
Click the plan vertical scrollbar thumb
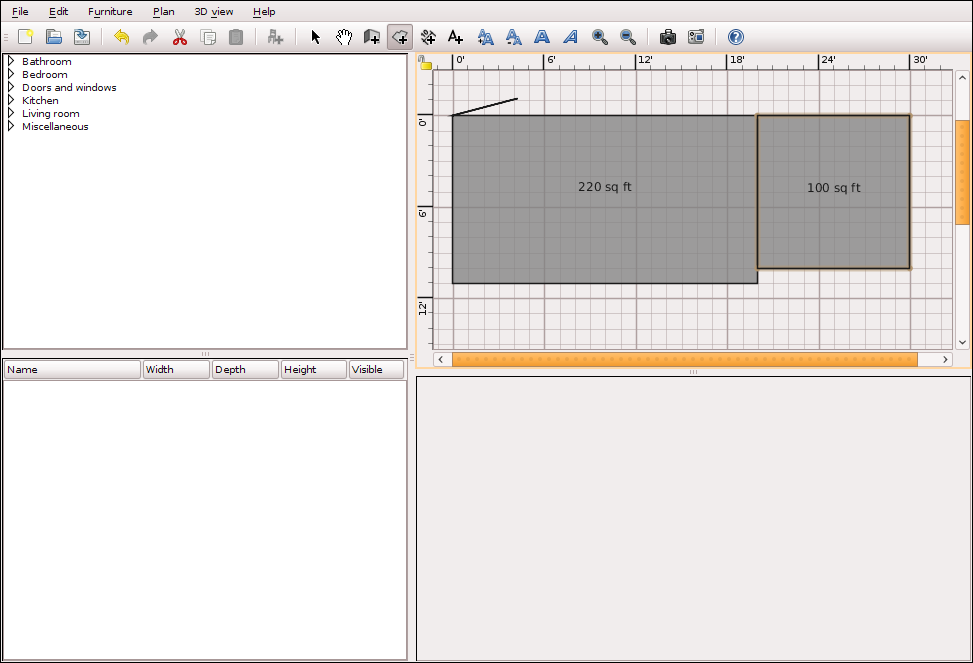point(962,173)
